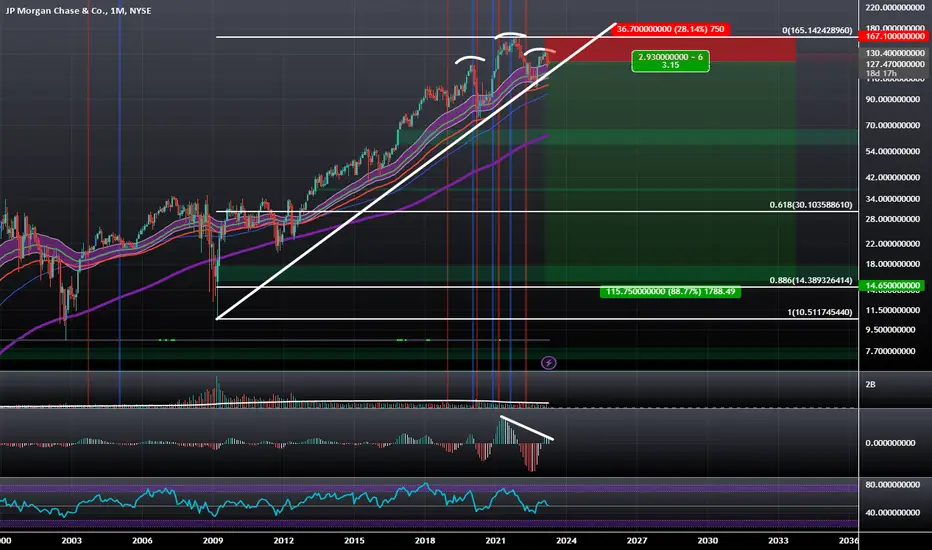
Task: Click the 90.000000000 price axis value
Action: tap(893, 99)
